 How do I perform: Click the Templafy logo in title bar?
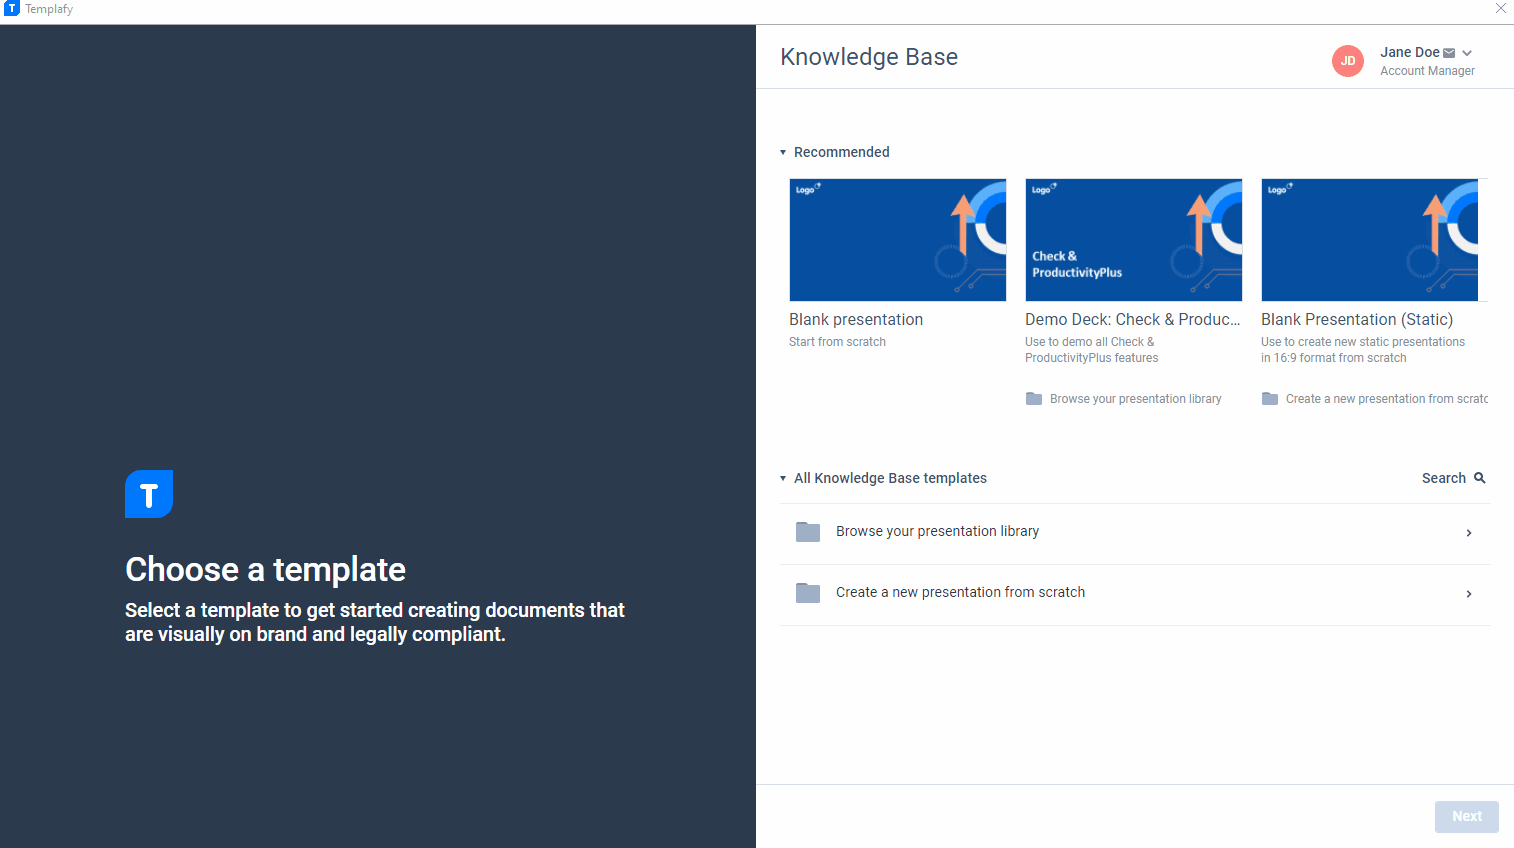coord(12,8)
